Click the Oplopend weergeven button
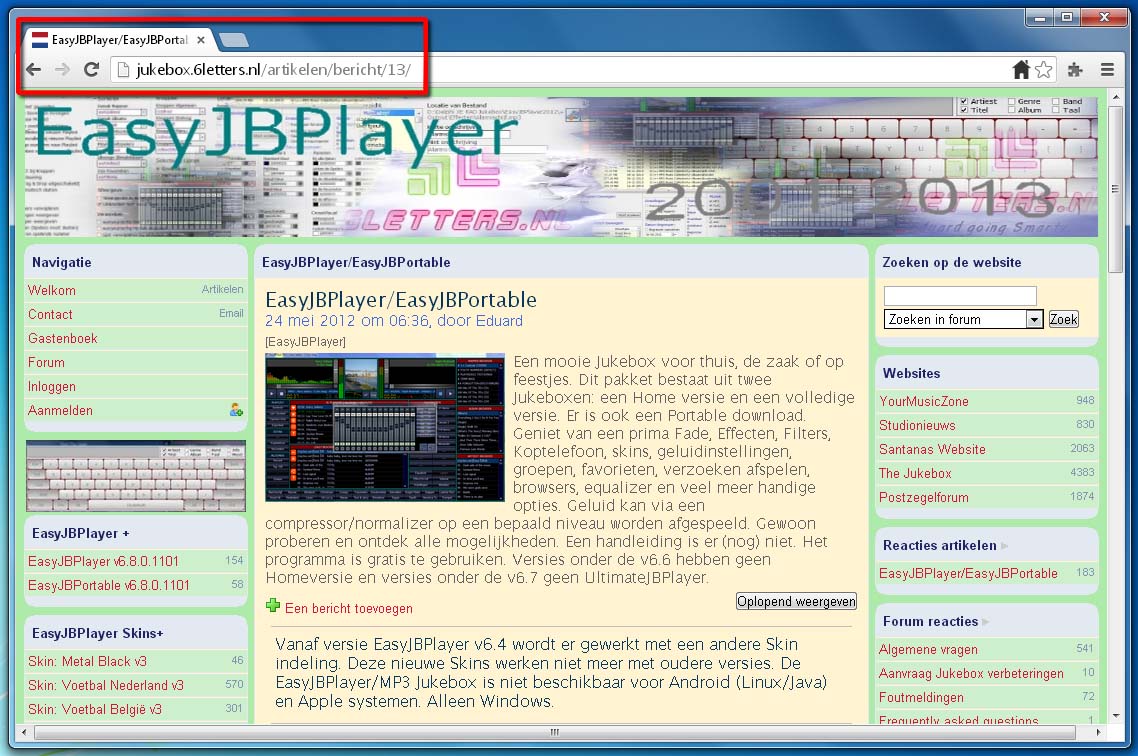This screenshot has width=1138, height=756. coord(796,601)
